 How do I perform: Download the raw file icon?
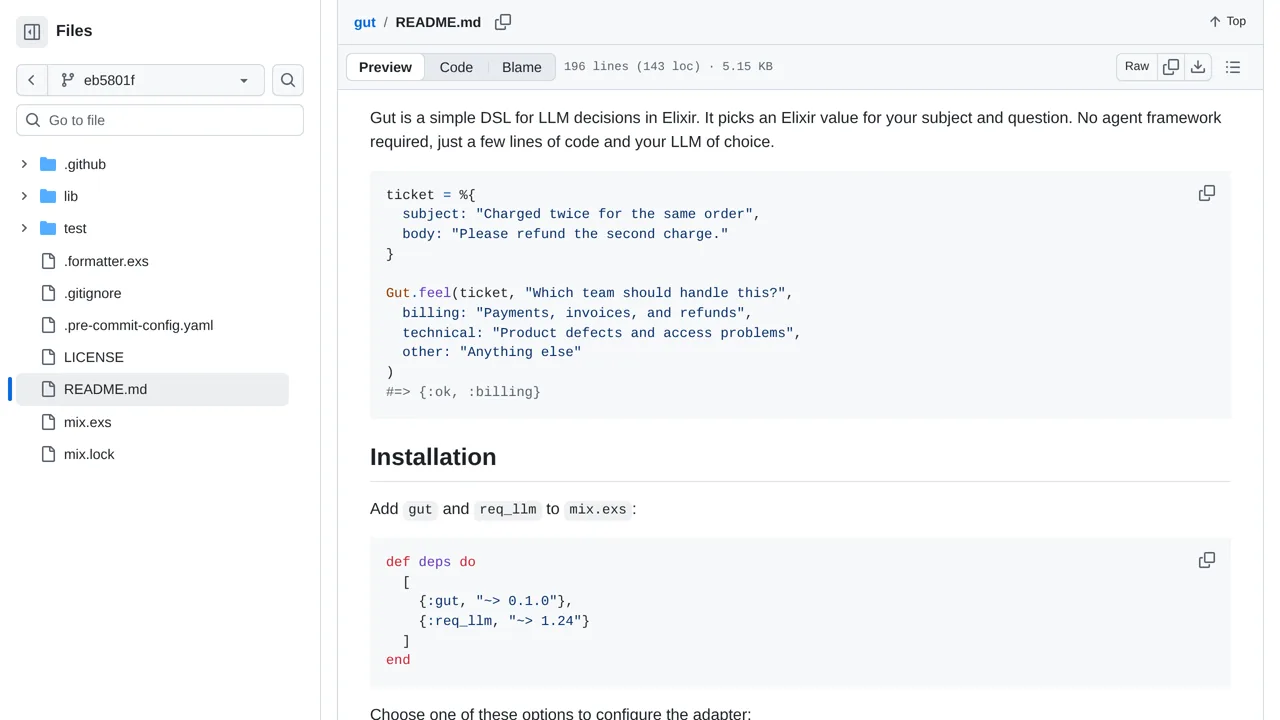[x=1198, y=67]
